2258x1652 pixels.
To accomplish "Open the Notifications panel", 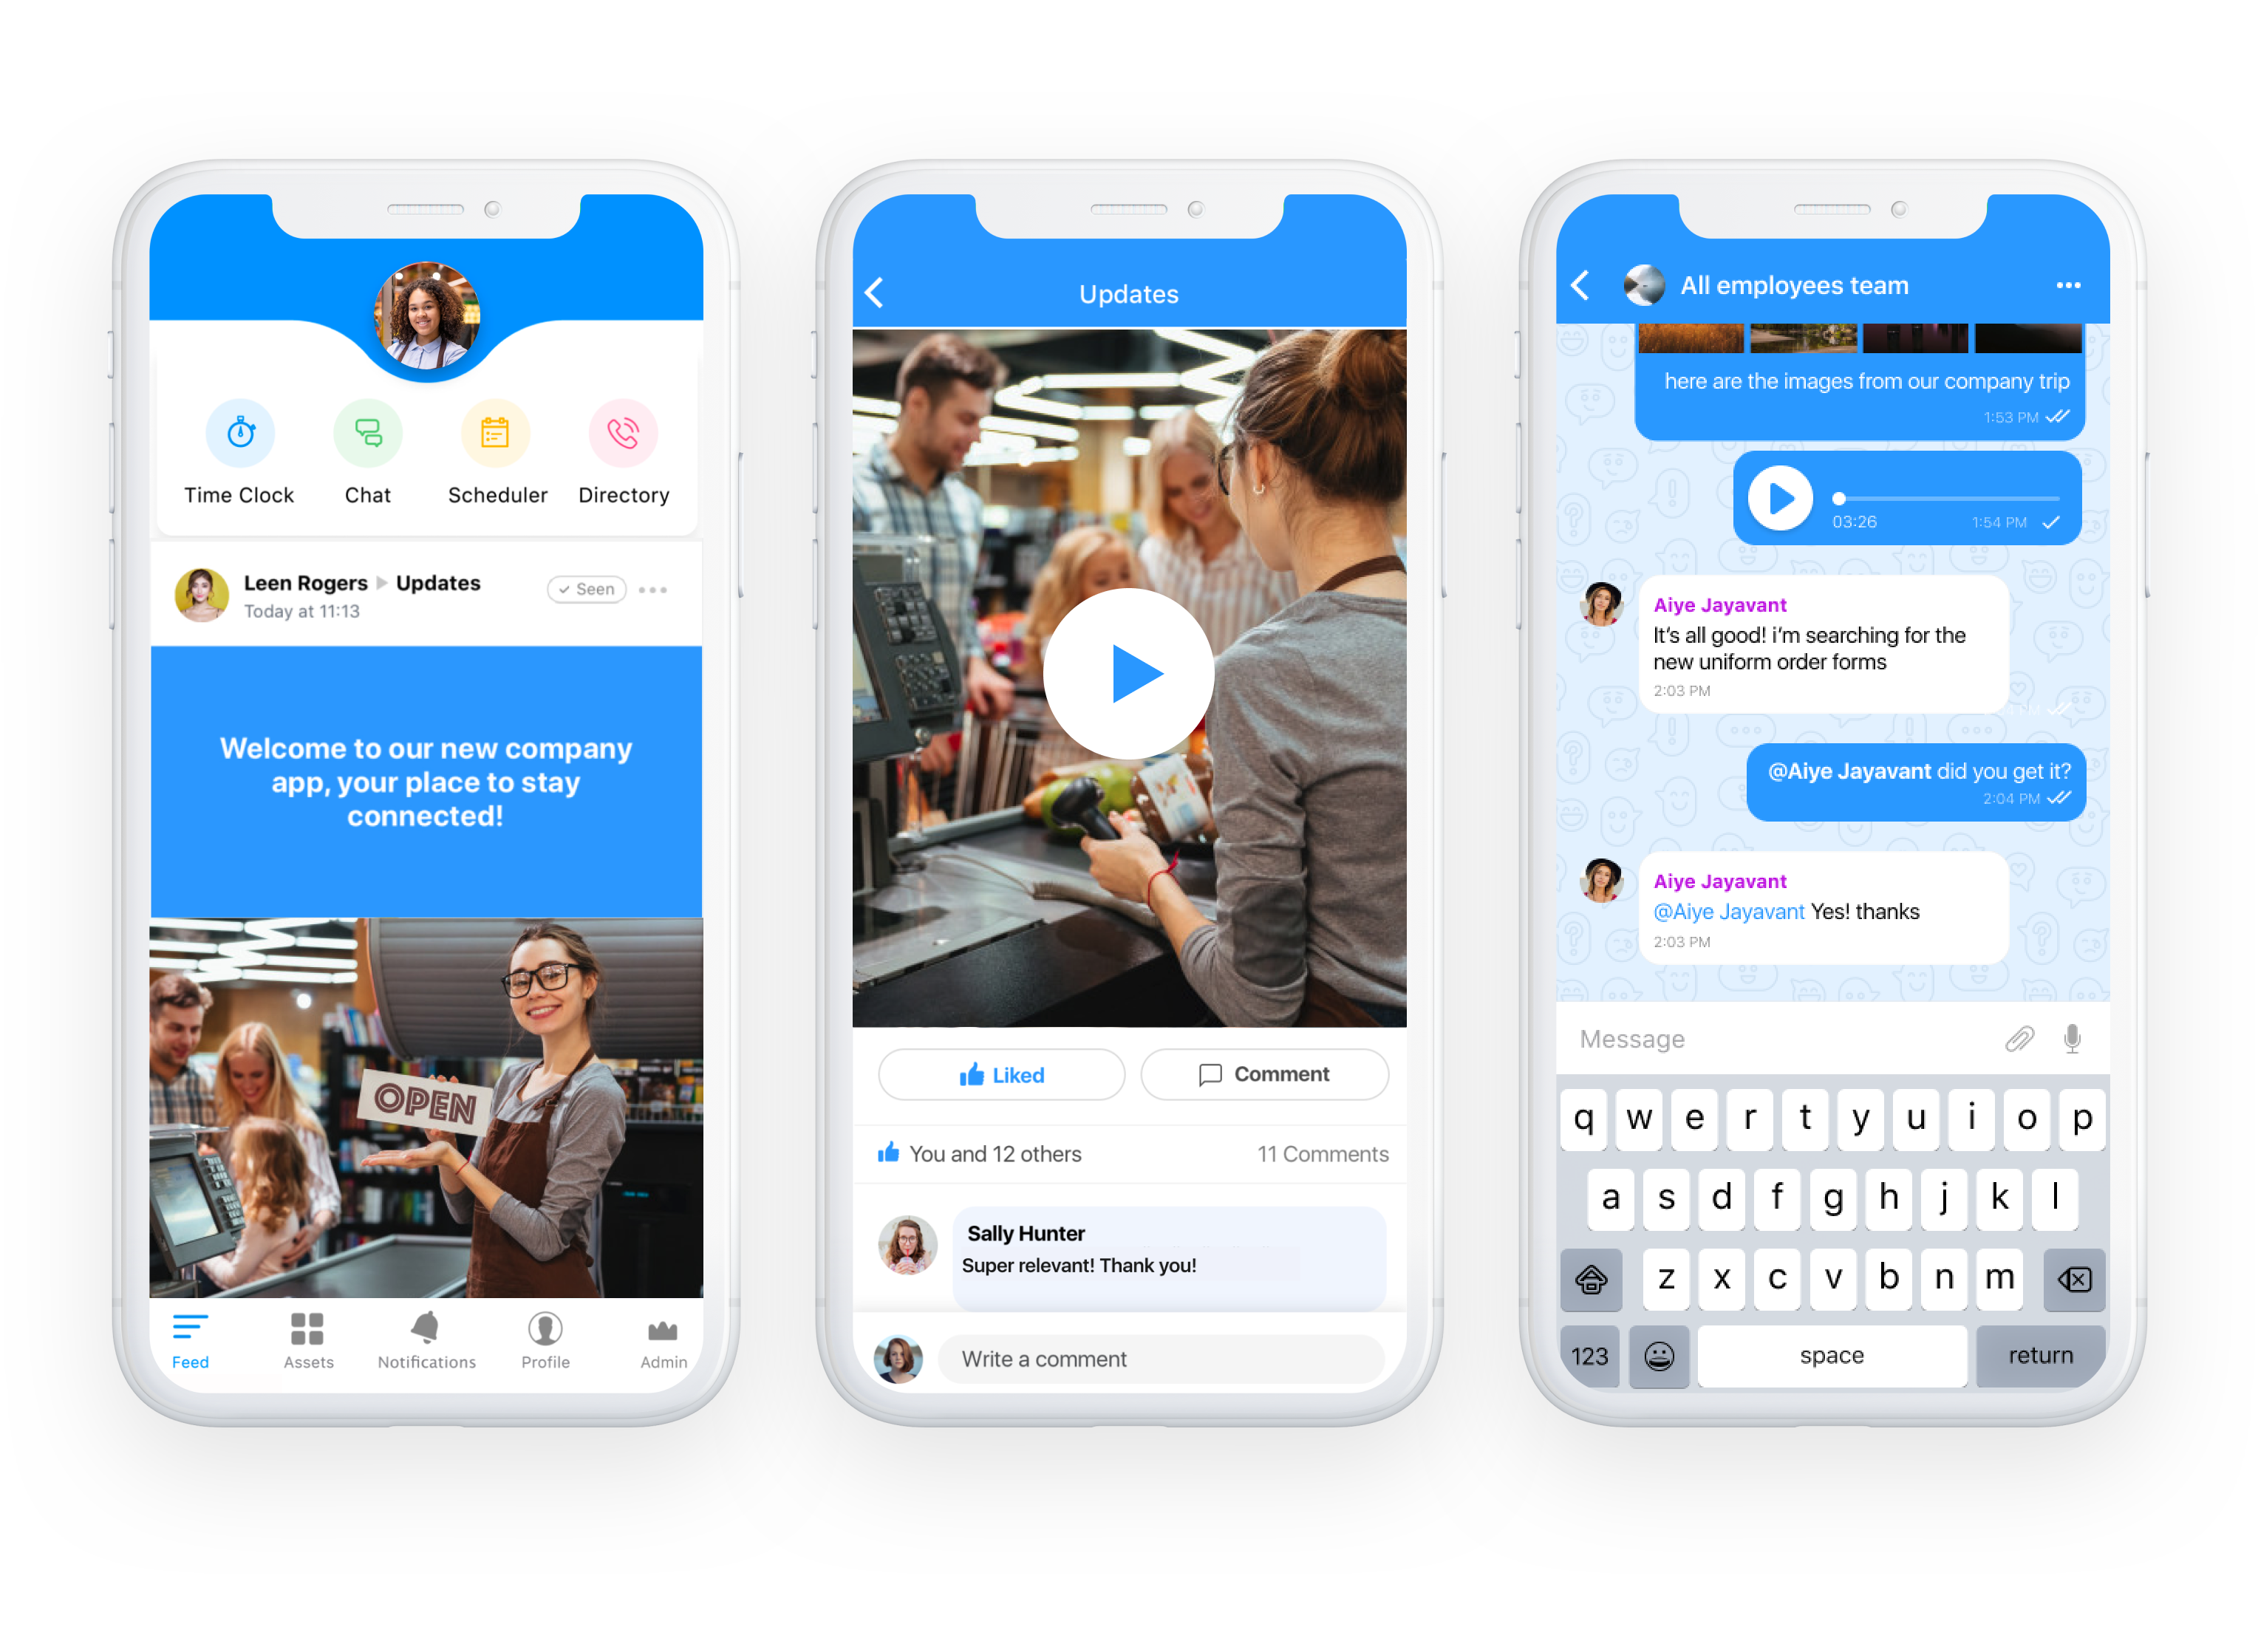I will click(x=426, y=1359).
